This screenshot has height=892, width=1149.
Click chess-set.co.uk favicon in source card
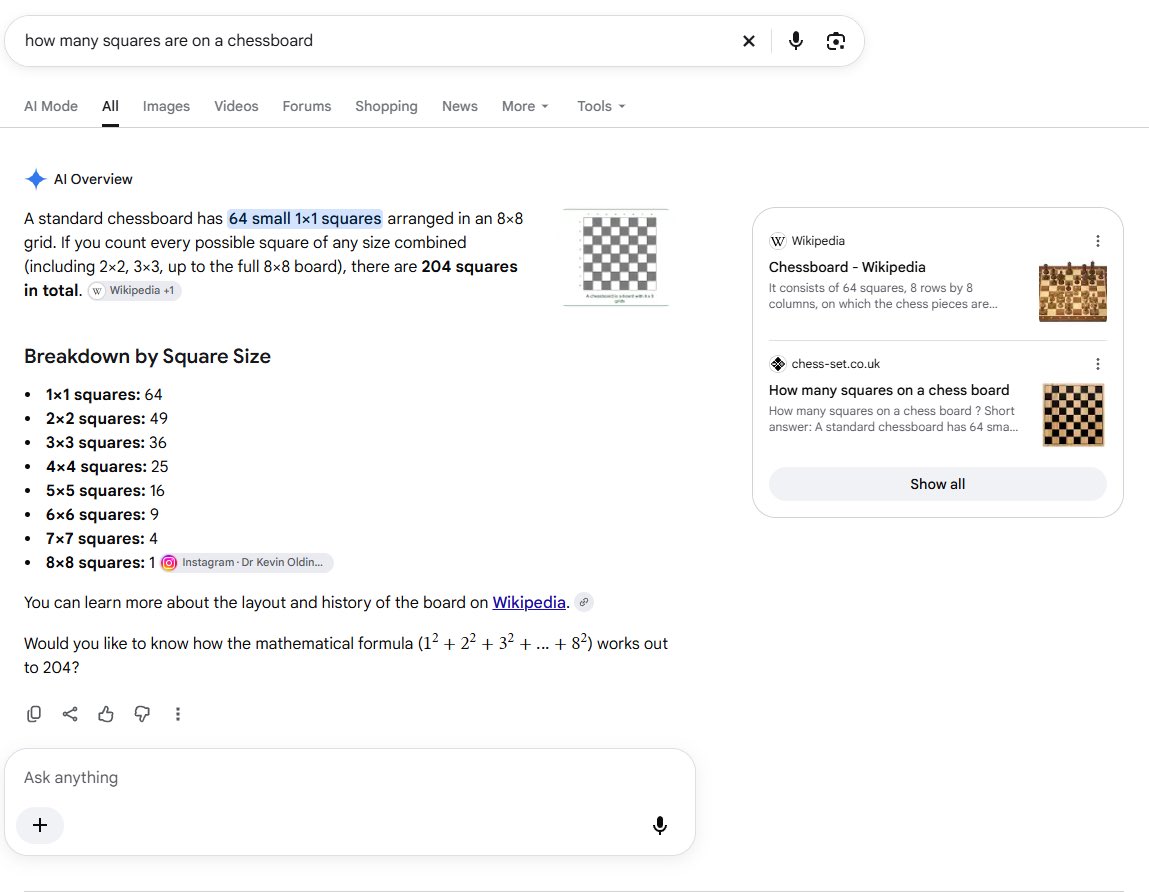tap(777, 364)
